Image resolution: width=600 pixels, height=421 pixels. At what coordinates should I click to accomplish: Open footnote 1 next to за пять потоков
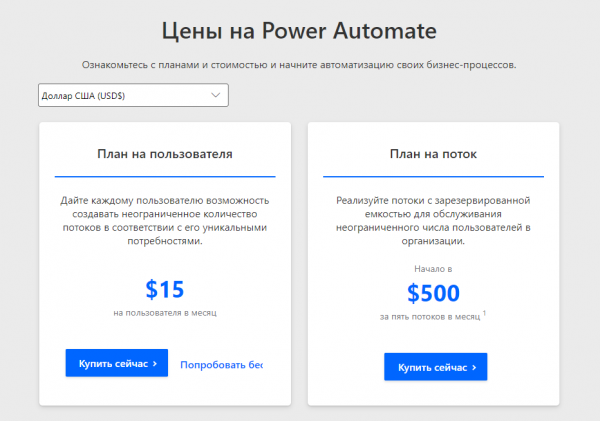tap(485, 313)
